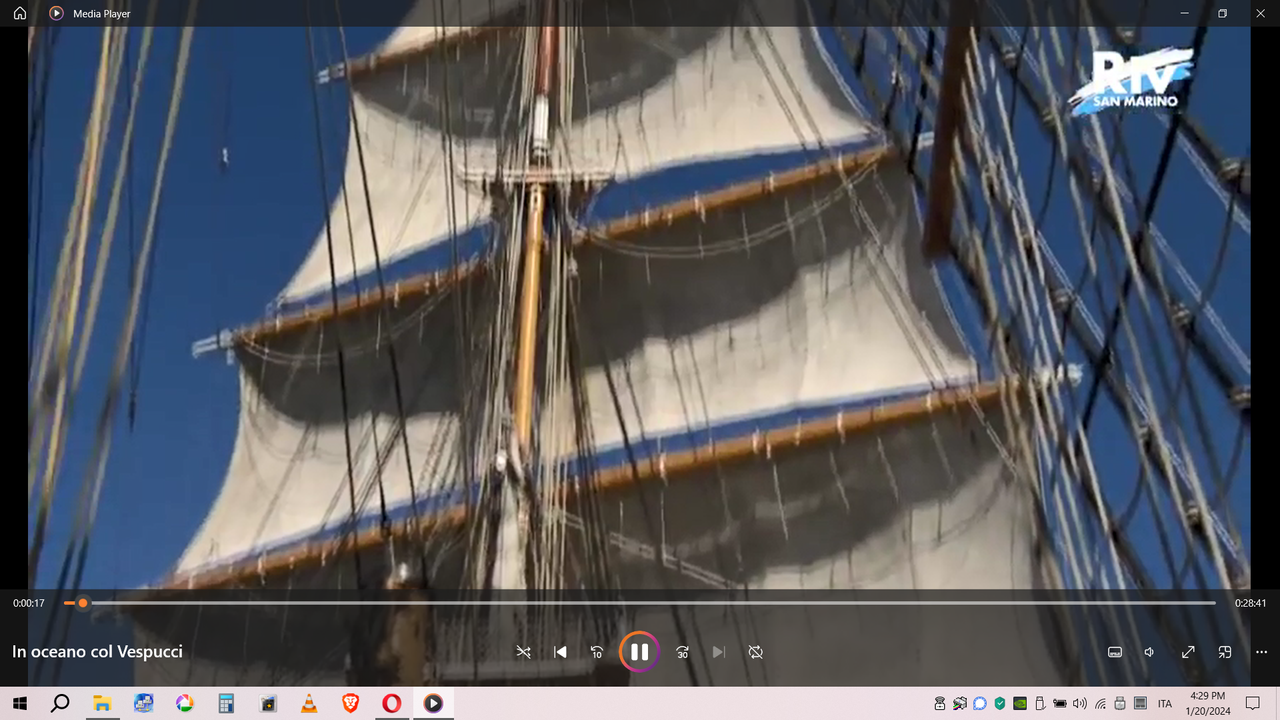
Task: Pause the video playback
Action: (639, 652)
